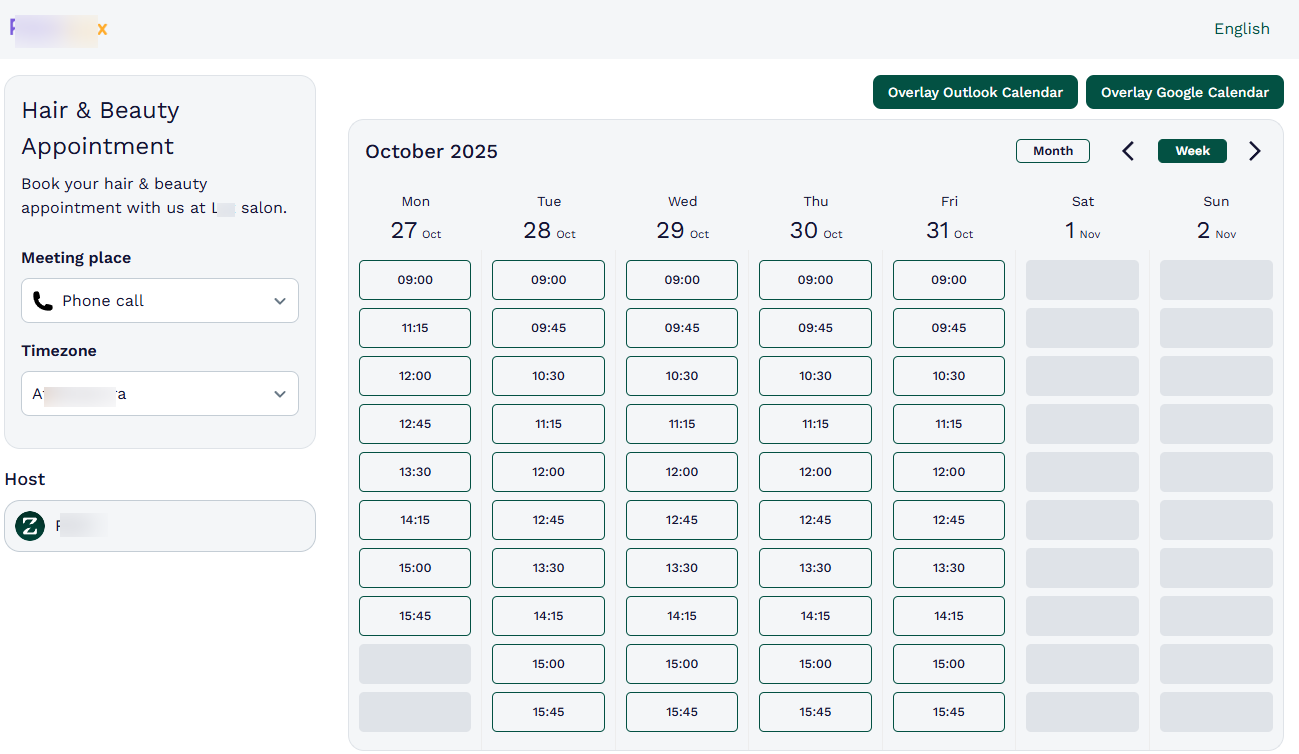Screen dimensions: 1299x754
Task: Book the 09:00 slot on Monday 27 Oct
Action: [414, 280]
